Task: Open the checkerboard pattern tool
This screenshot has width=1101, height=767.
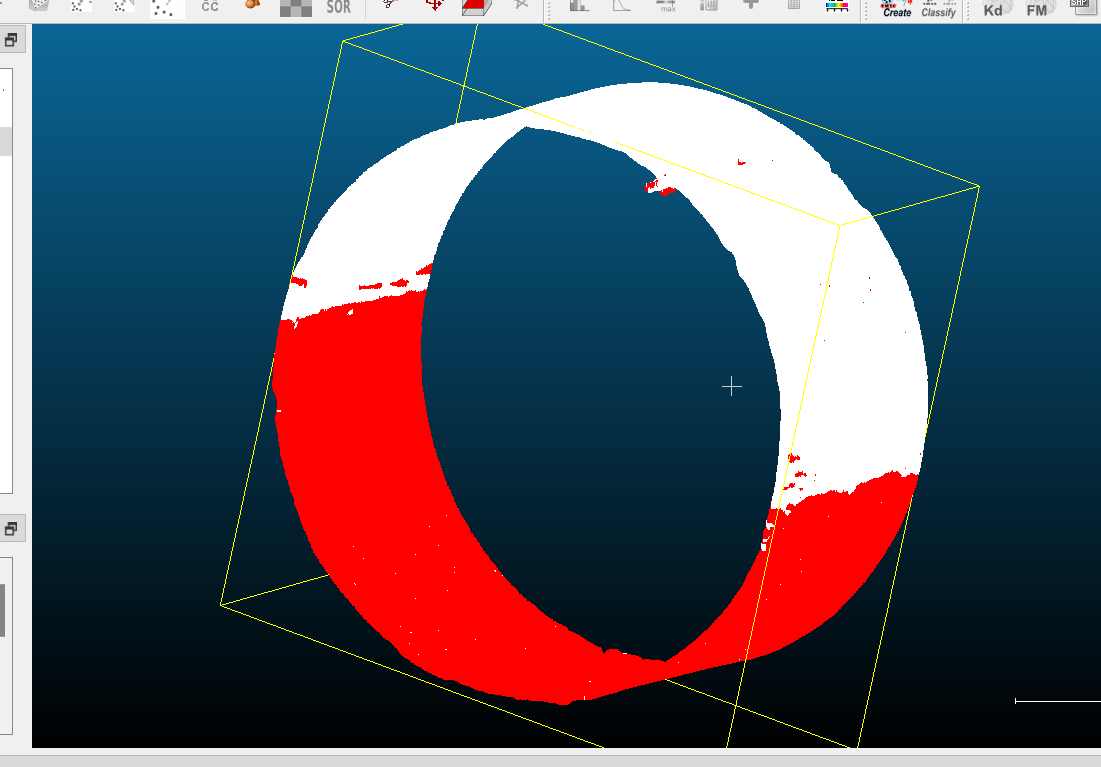Action: click(294, 8)
